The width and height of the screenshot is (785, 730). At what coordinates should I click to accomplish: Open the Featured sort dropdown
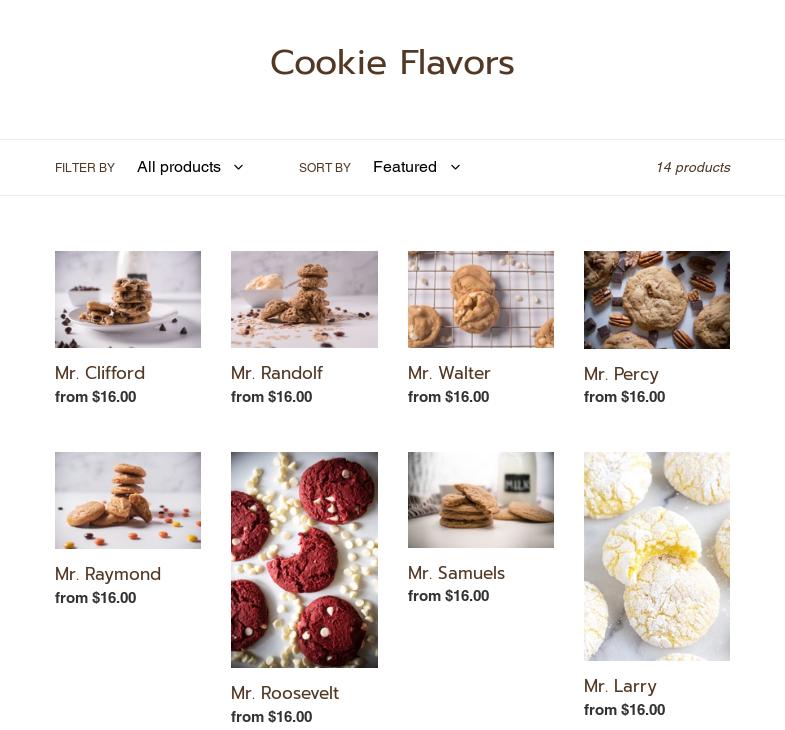pyautogui.click(x=417, y=167)
